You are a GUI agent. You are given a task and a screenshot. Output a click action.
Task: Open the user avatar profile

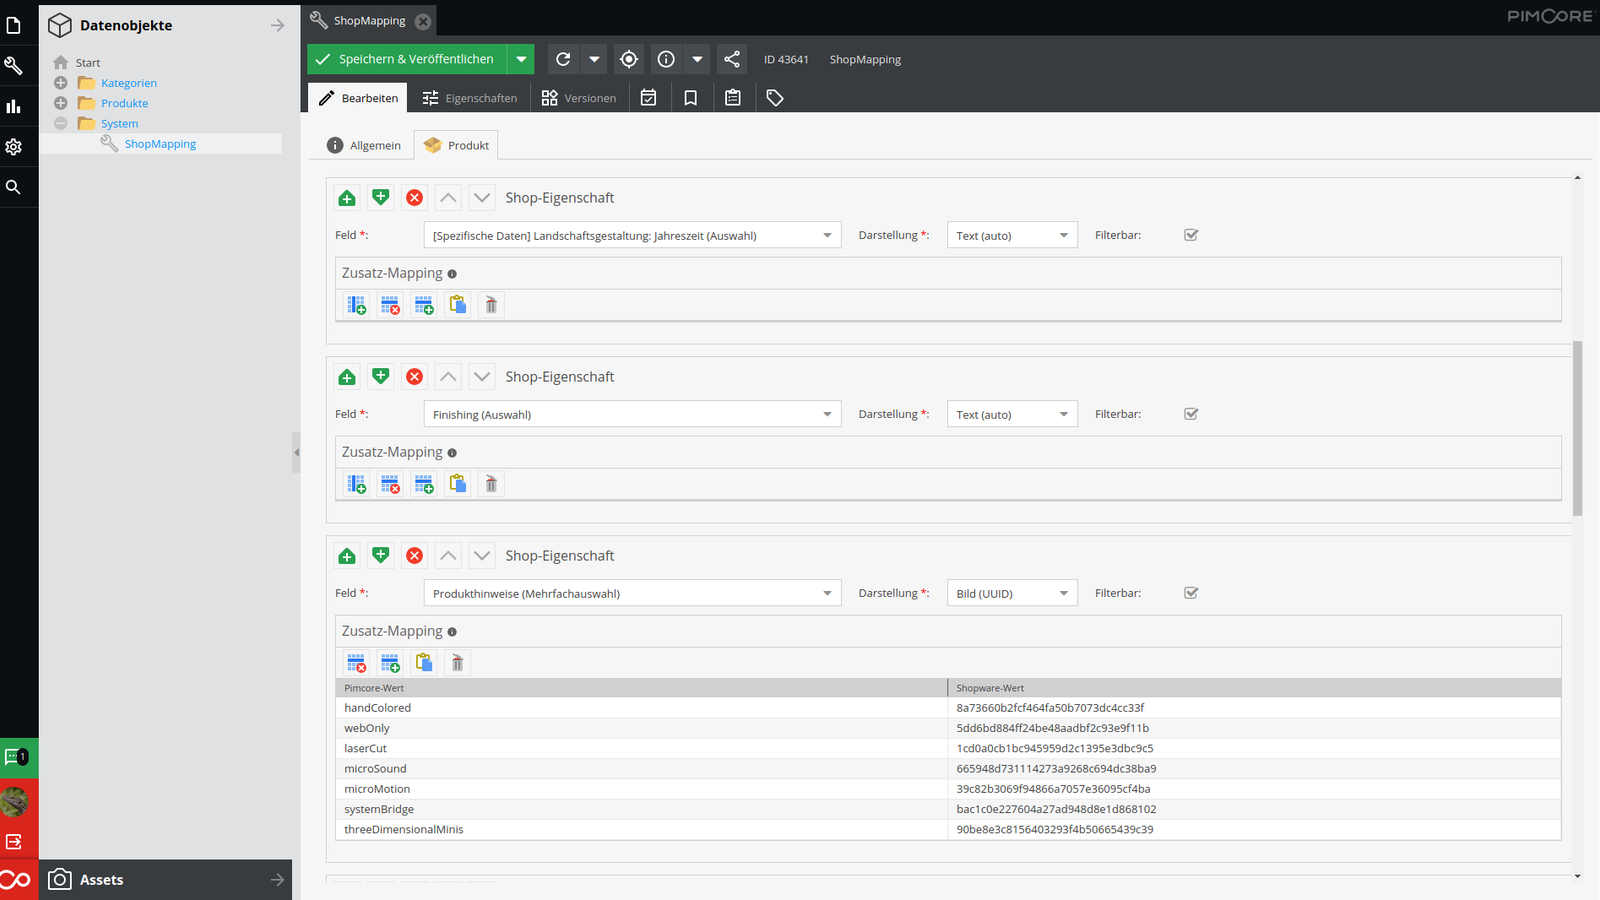point(15,802)
